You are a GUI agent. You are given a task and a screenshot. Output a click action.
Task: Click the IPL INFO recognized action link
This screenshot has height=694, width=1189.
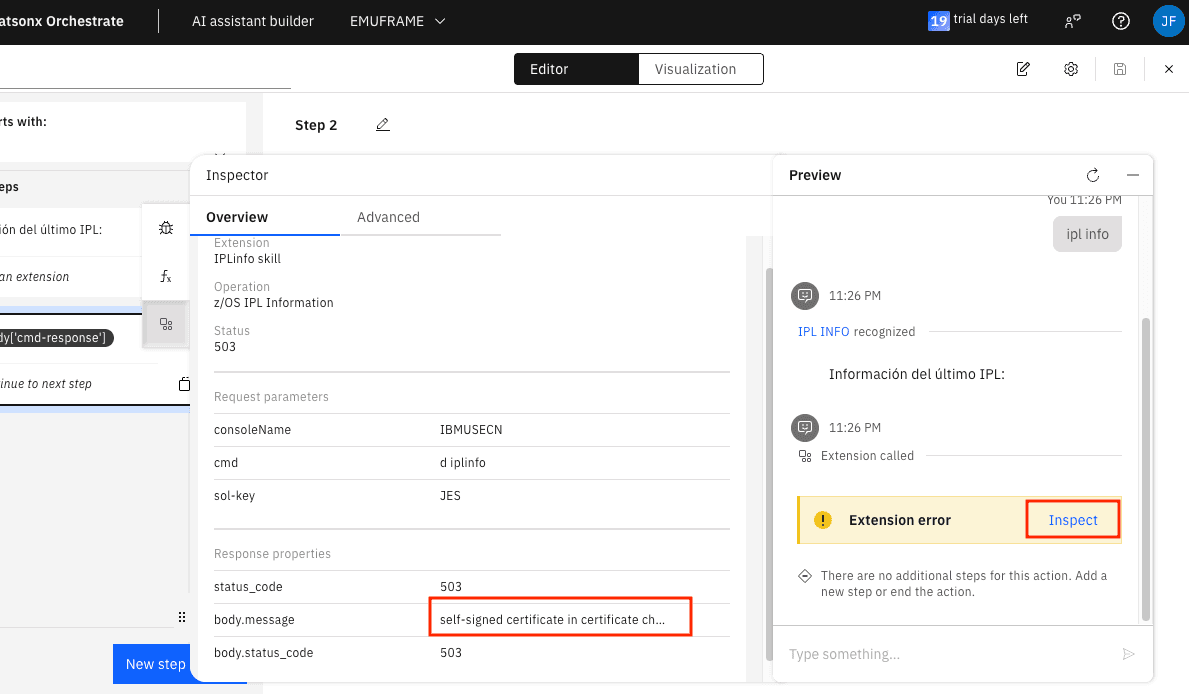823,331
